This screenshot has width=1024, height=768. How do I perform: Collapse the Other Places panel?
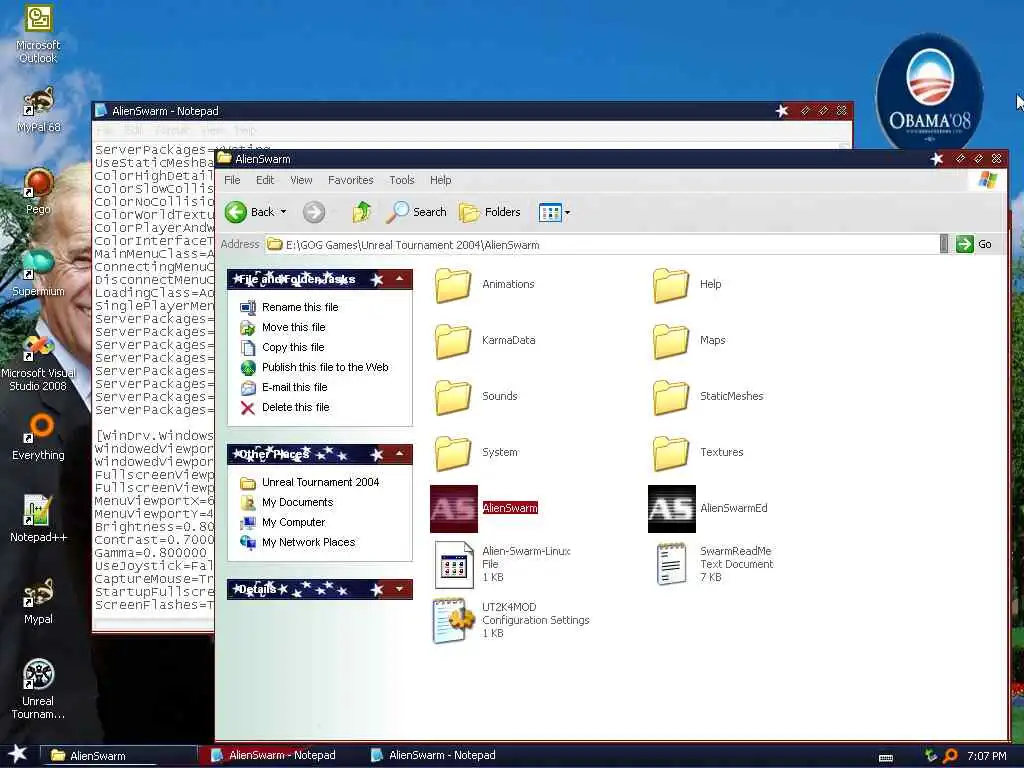tap(399, 453)
